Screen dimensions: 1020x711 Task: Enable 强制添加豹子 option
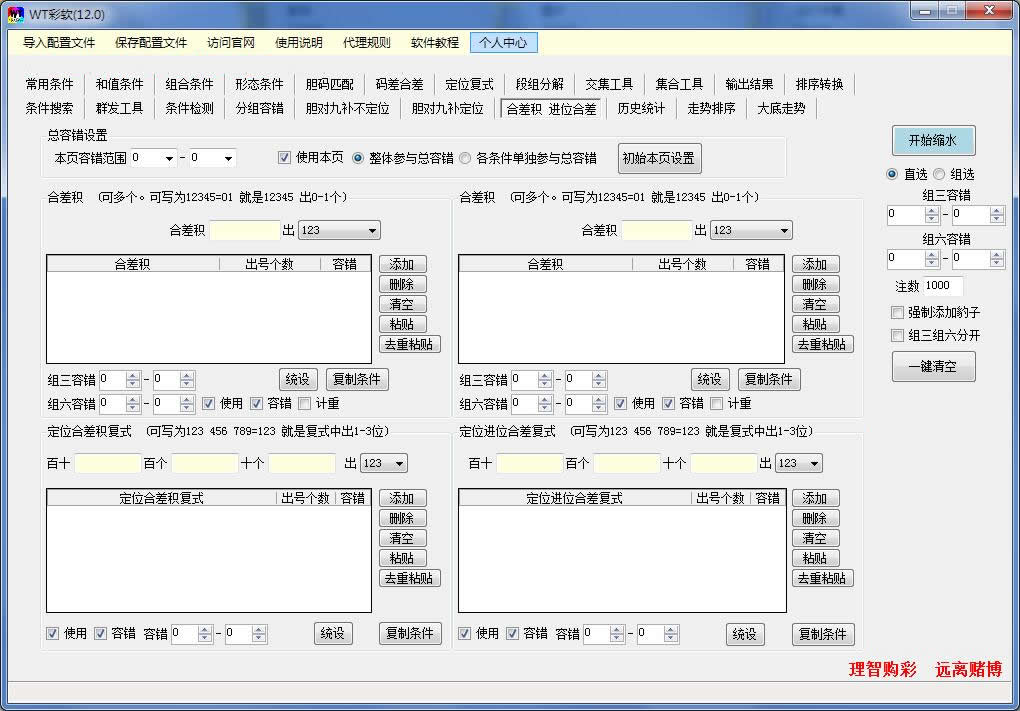click(895, 314)
